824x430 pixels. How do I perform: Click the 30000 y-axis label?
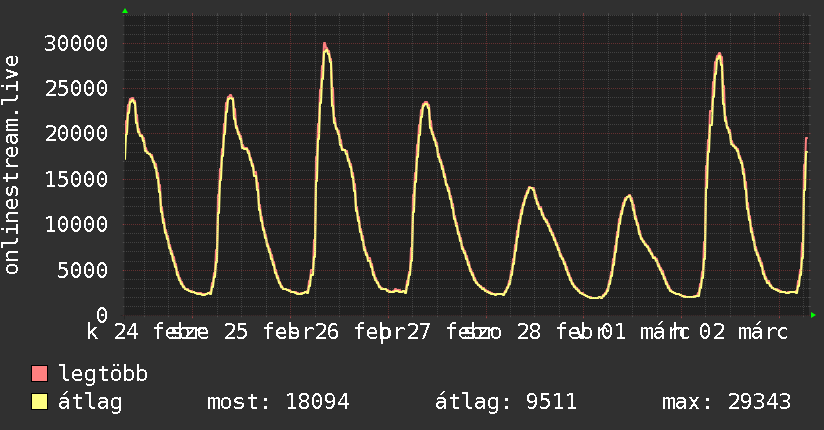pyautogui.click(x=76, y=43)
